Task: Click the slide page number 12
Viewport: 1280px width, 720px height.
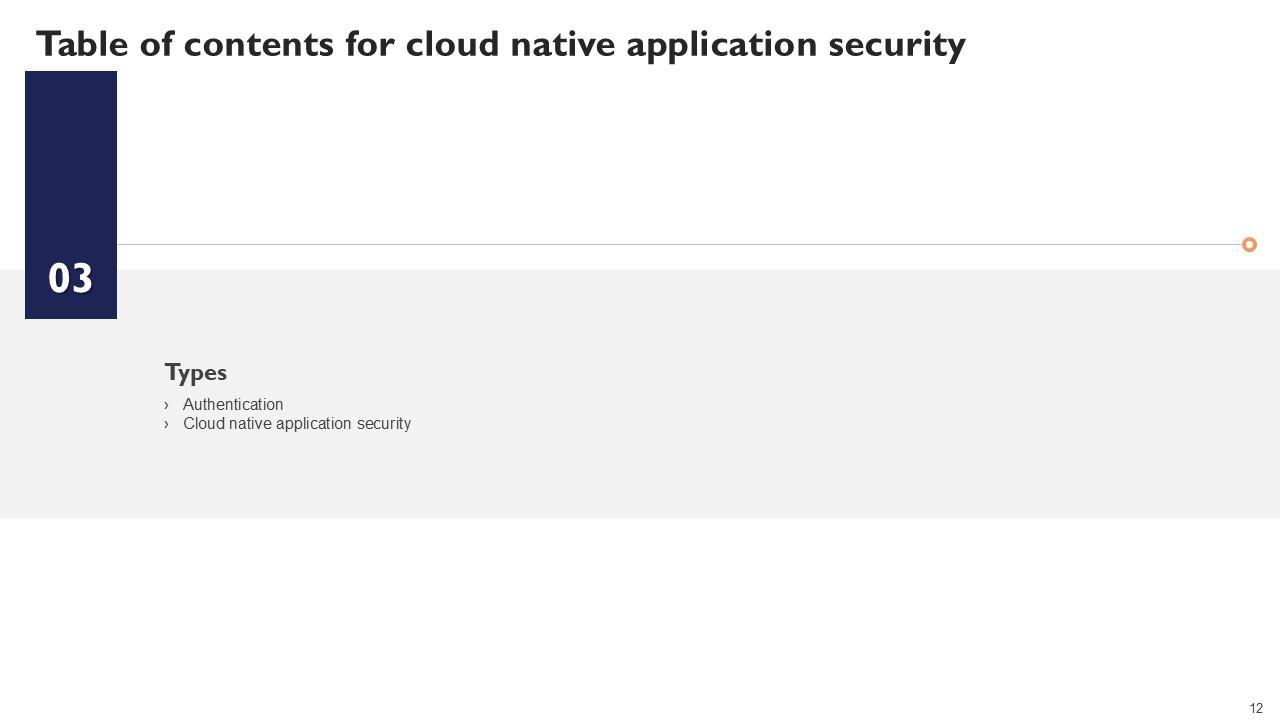Action: click(1256, 708)
